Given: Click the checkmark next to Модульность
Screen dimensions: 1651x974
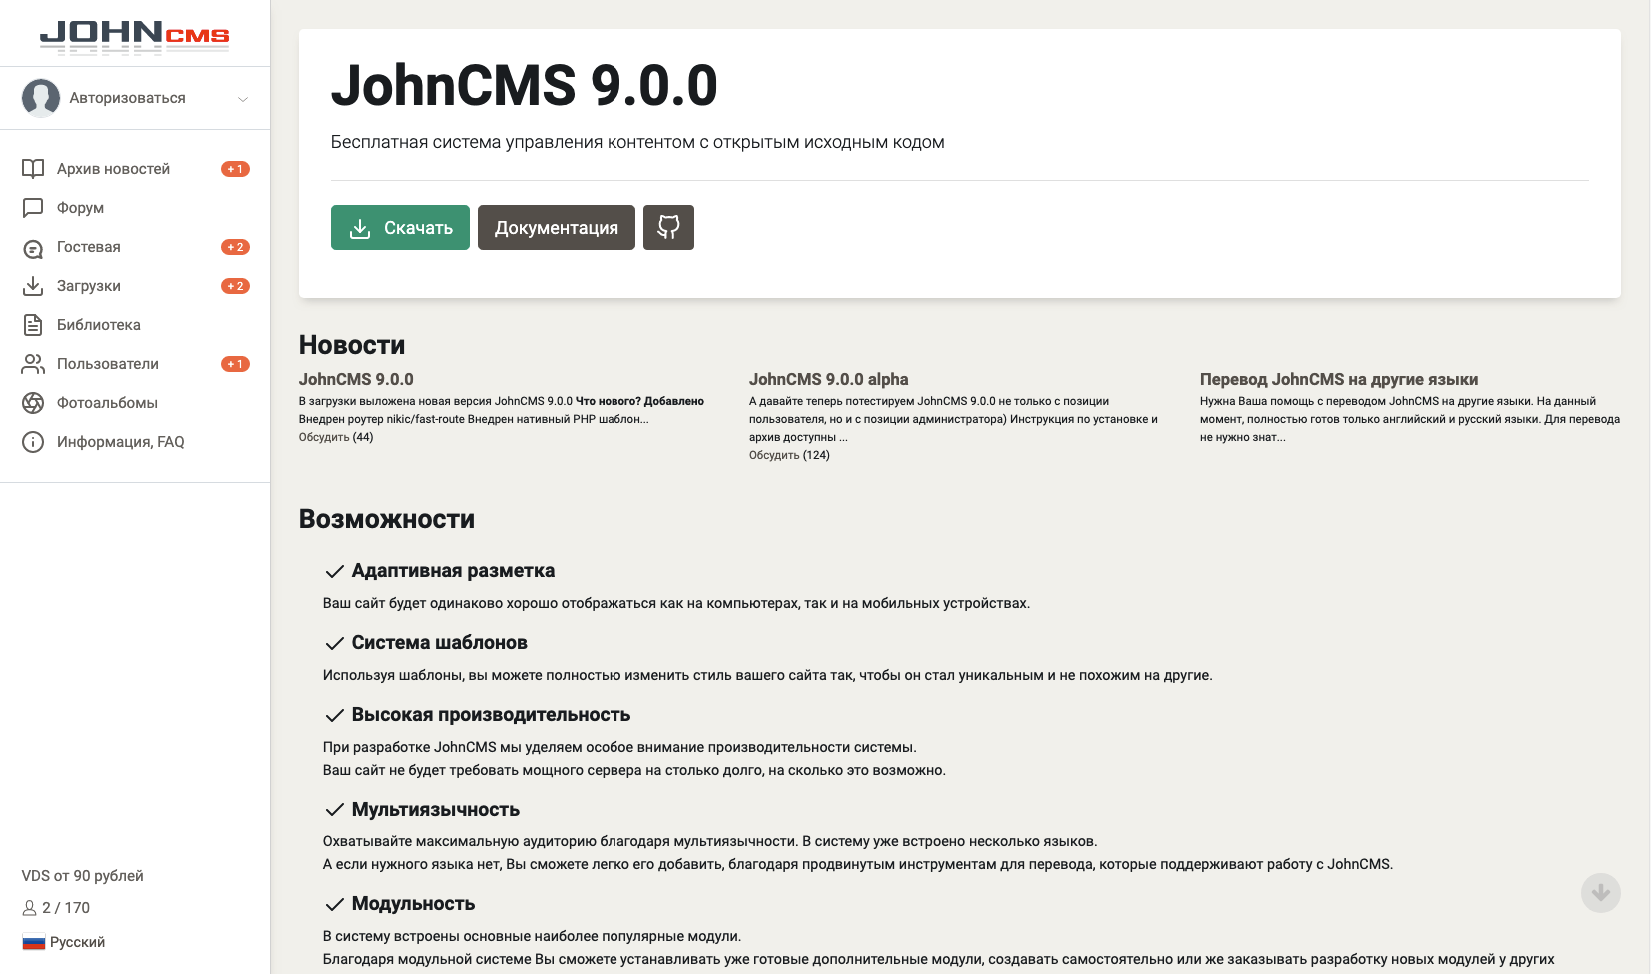Looking at the screenshot, I should (x=335, y=905).
